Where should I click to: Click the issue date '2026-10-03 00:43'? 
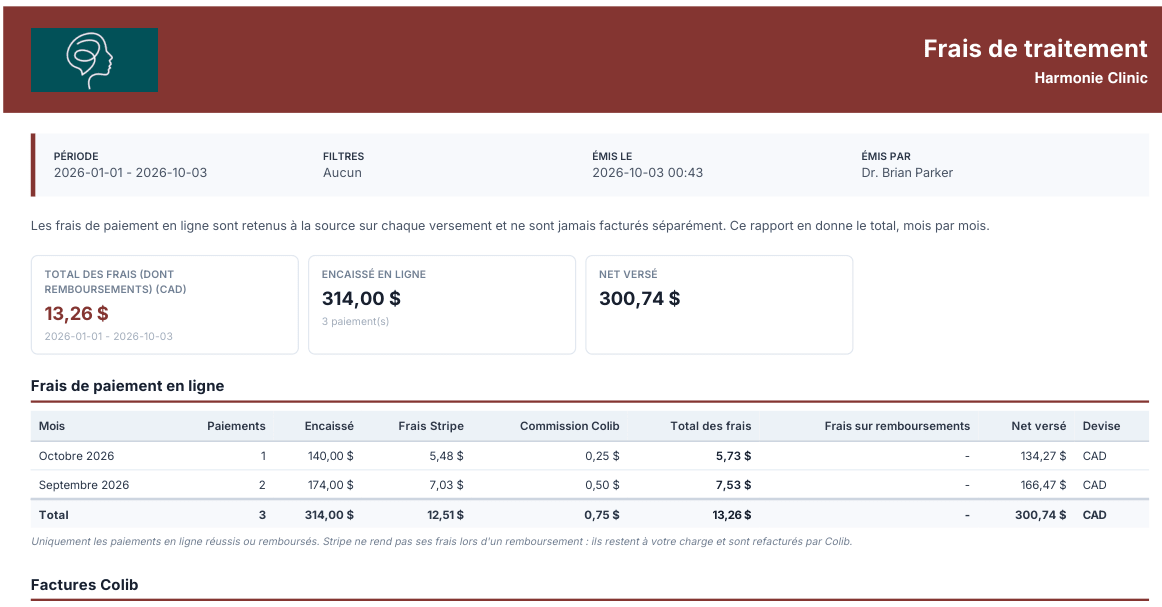647,173
